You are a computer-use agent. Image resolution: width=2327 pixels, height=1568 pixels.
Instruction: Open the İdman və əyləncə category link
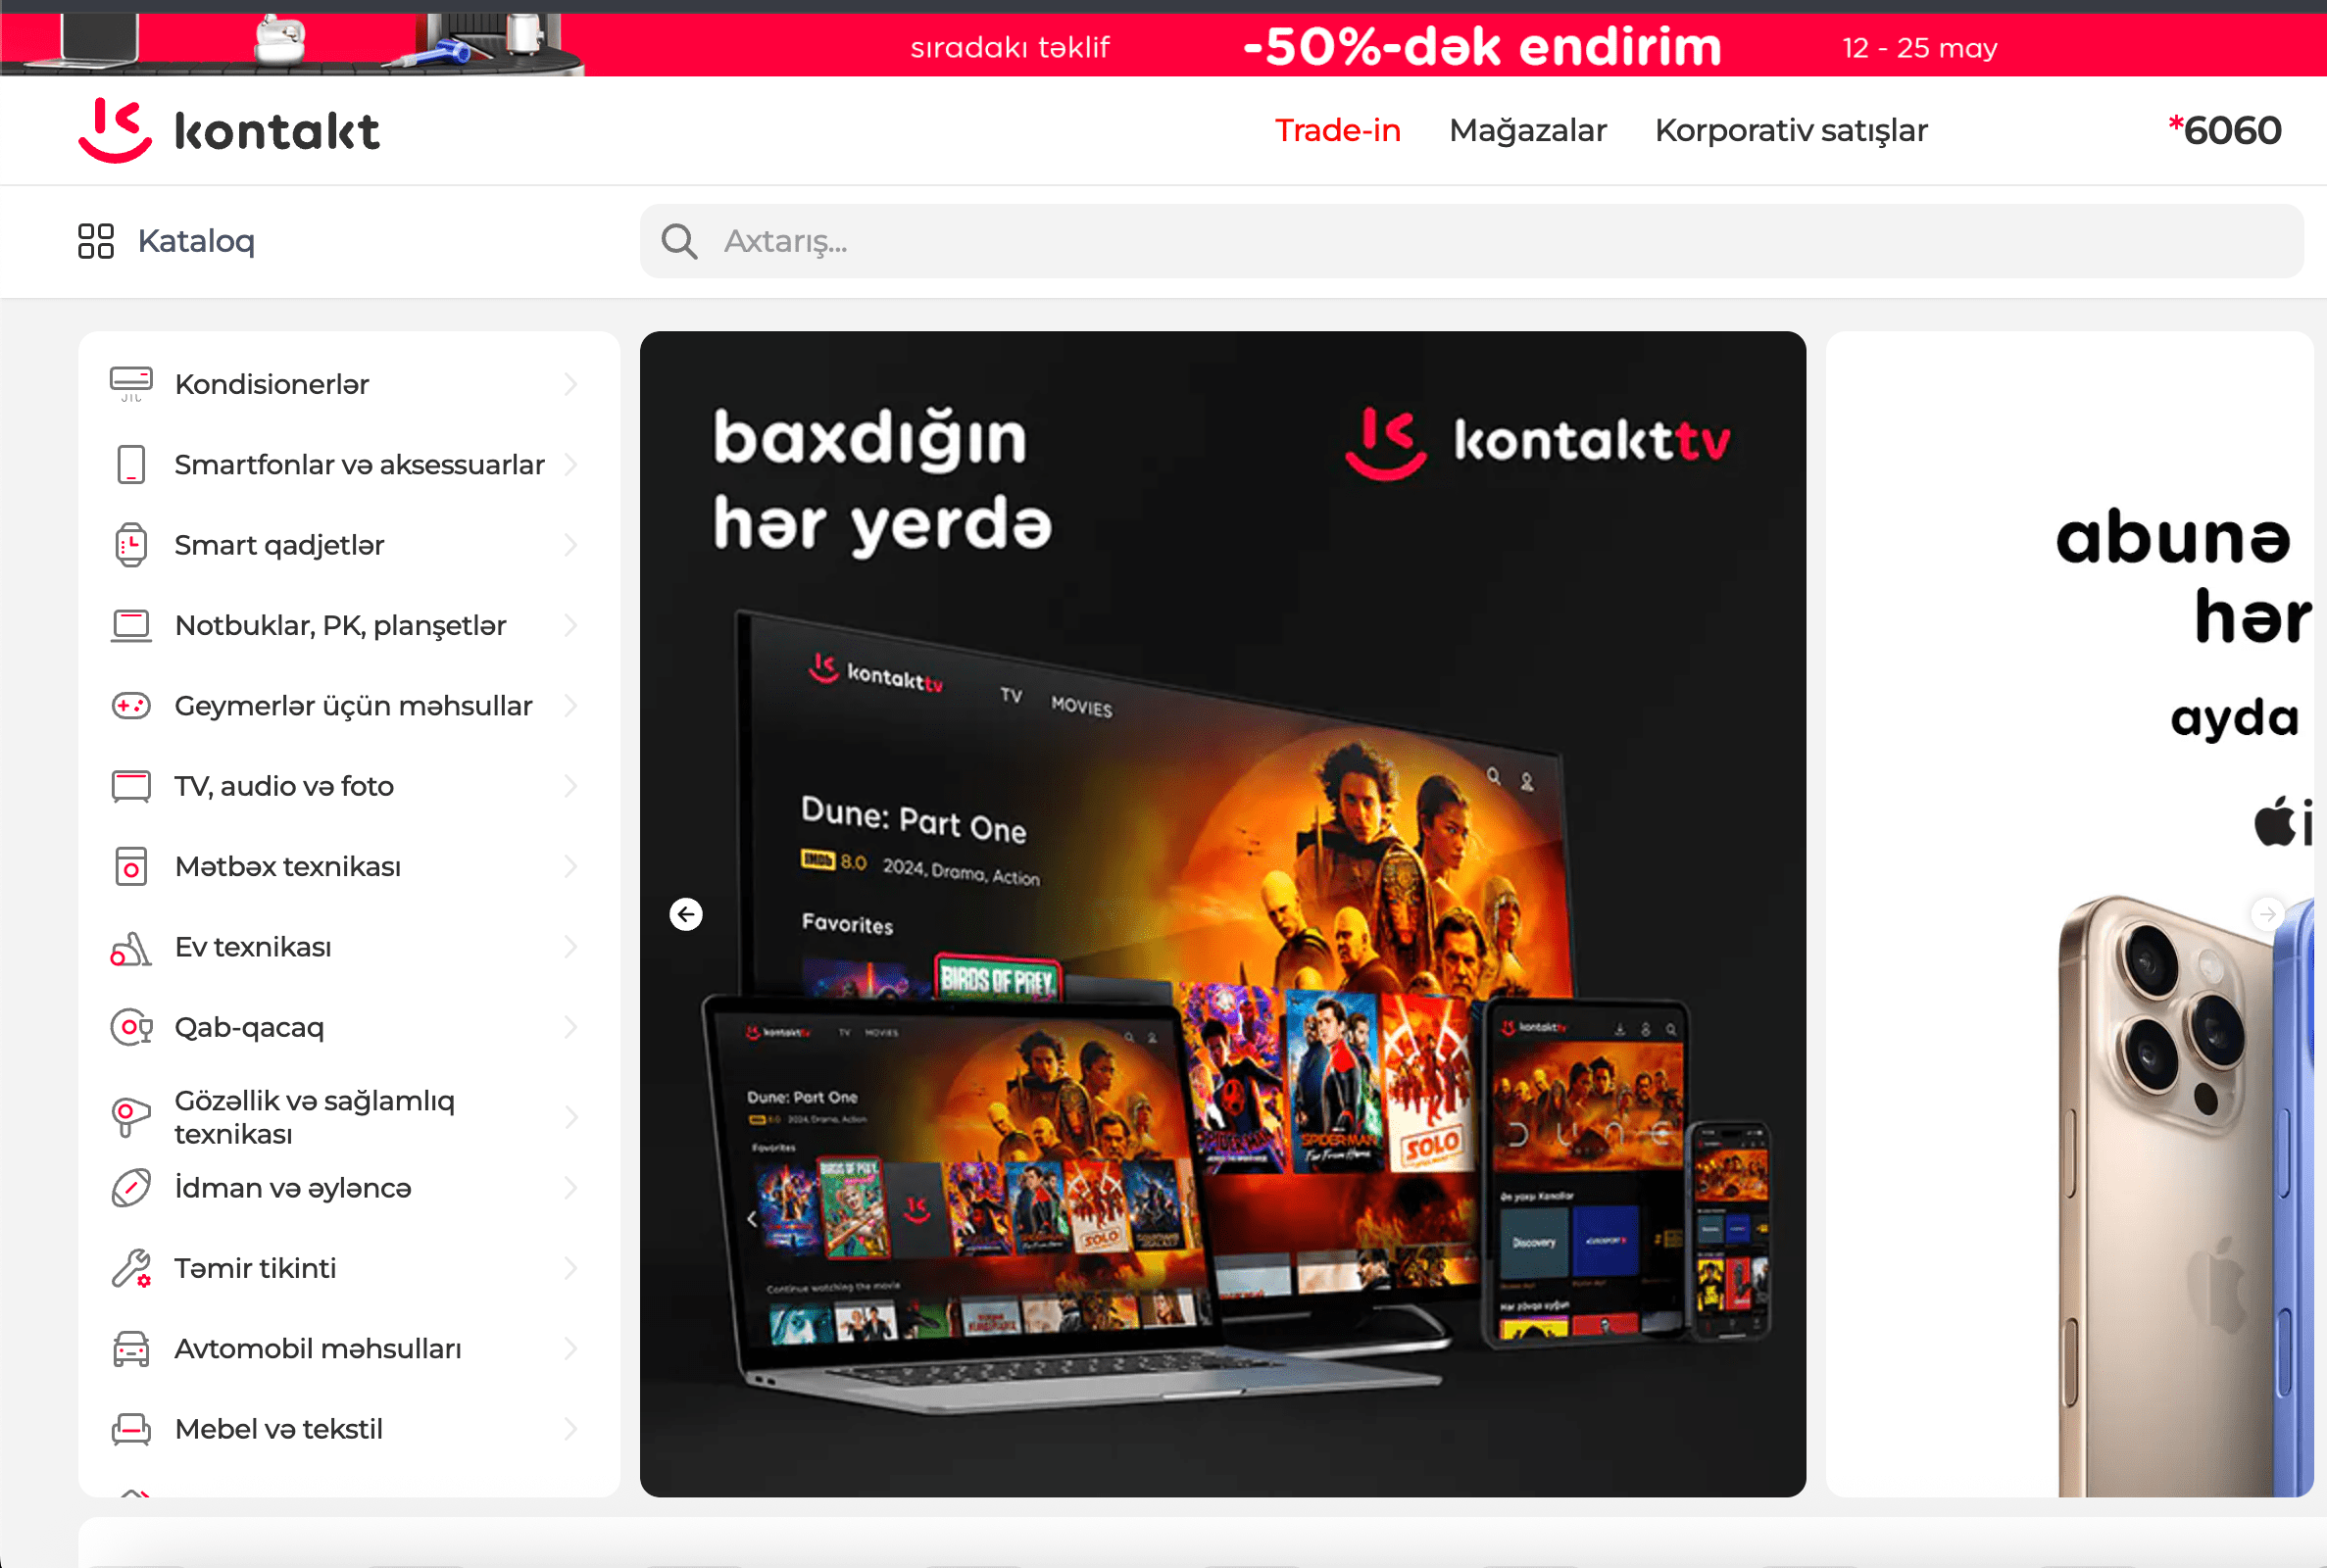(293, 1188)
